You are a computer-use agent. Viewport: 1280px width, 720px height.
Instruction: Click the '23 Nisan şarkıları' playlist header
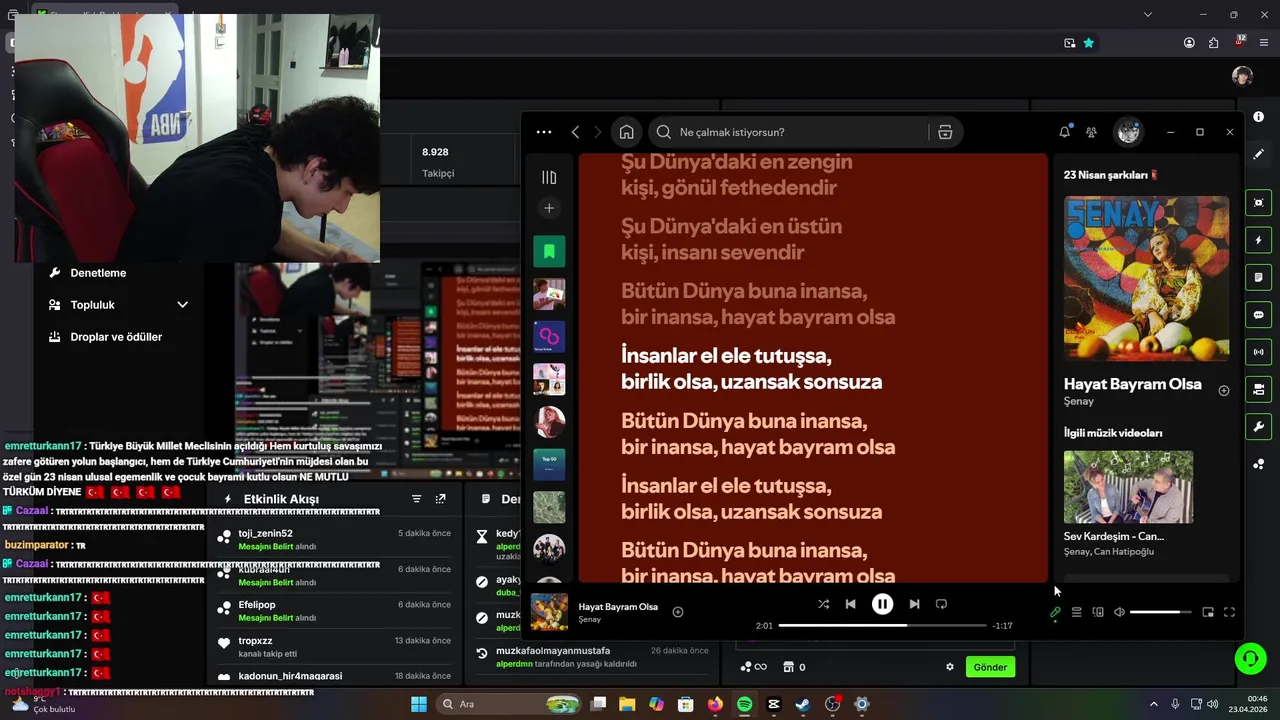coord(1111,175)
